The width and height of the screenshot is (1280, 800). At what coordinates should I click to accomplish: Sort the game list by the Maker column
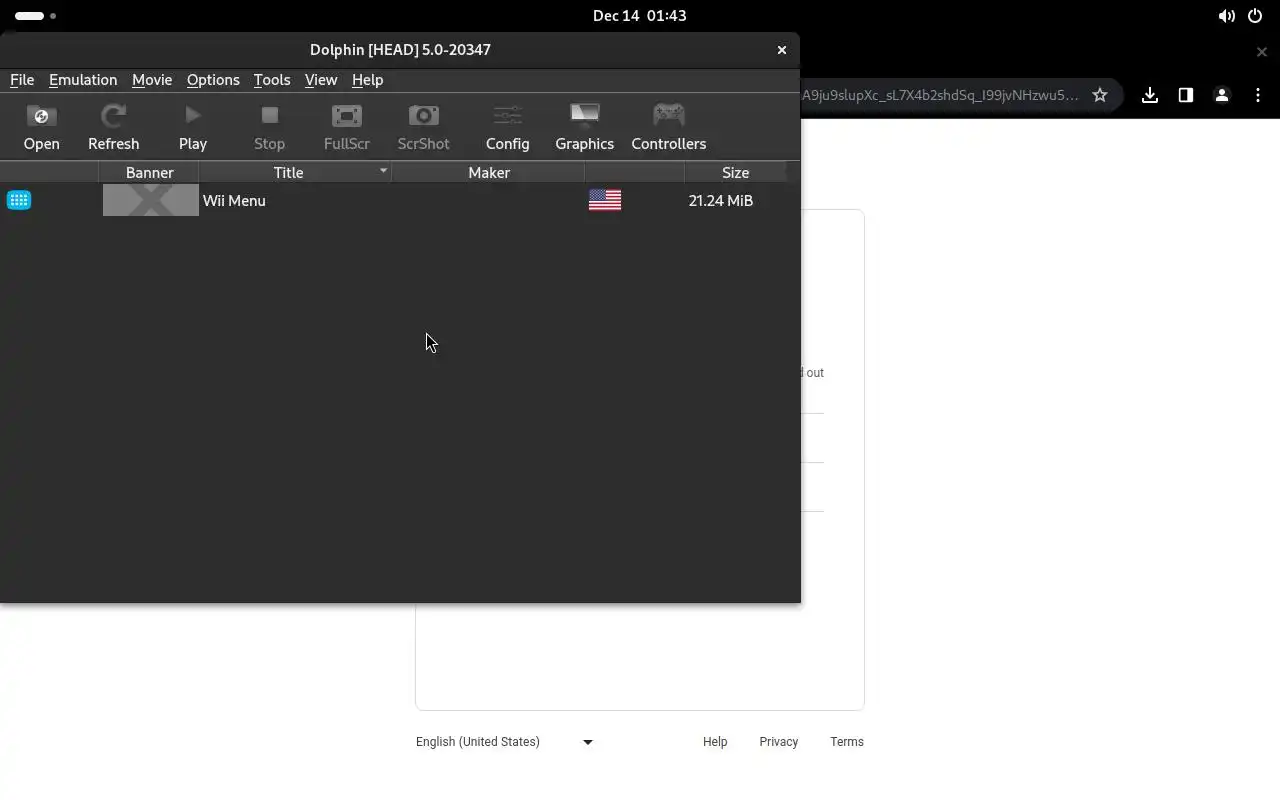pos(489,172)
